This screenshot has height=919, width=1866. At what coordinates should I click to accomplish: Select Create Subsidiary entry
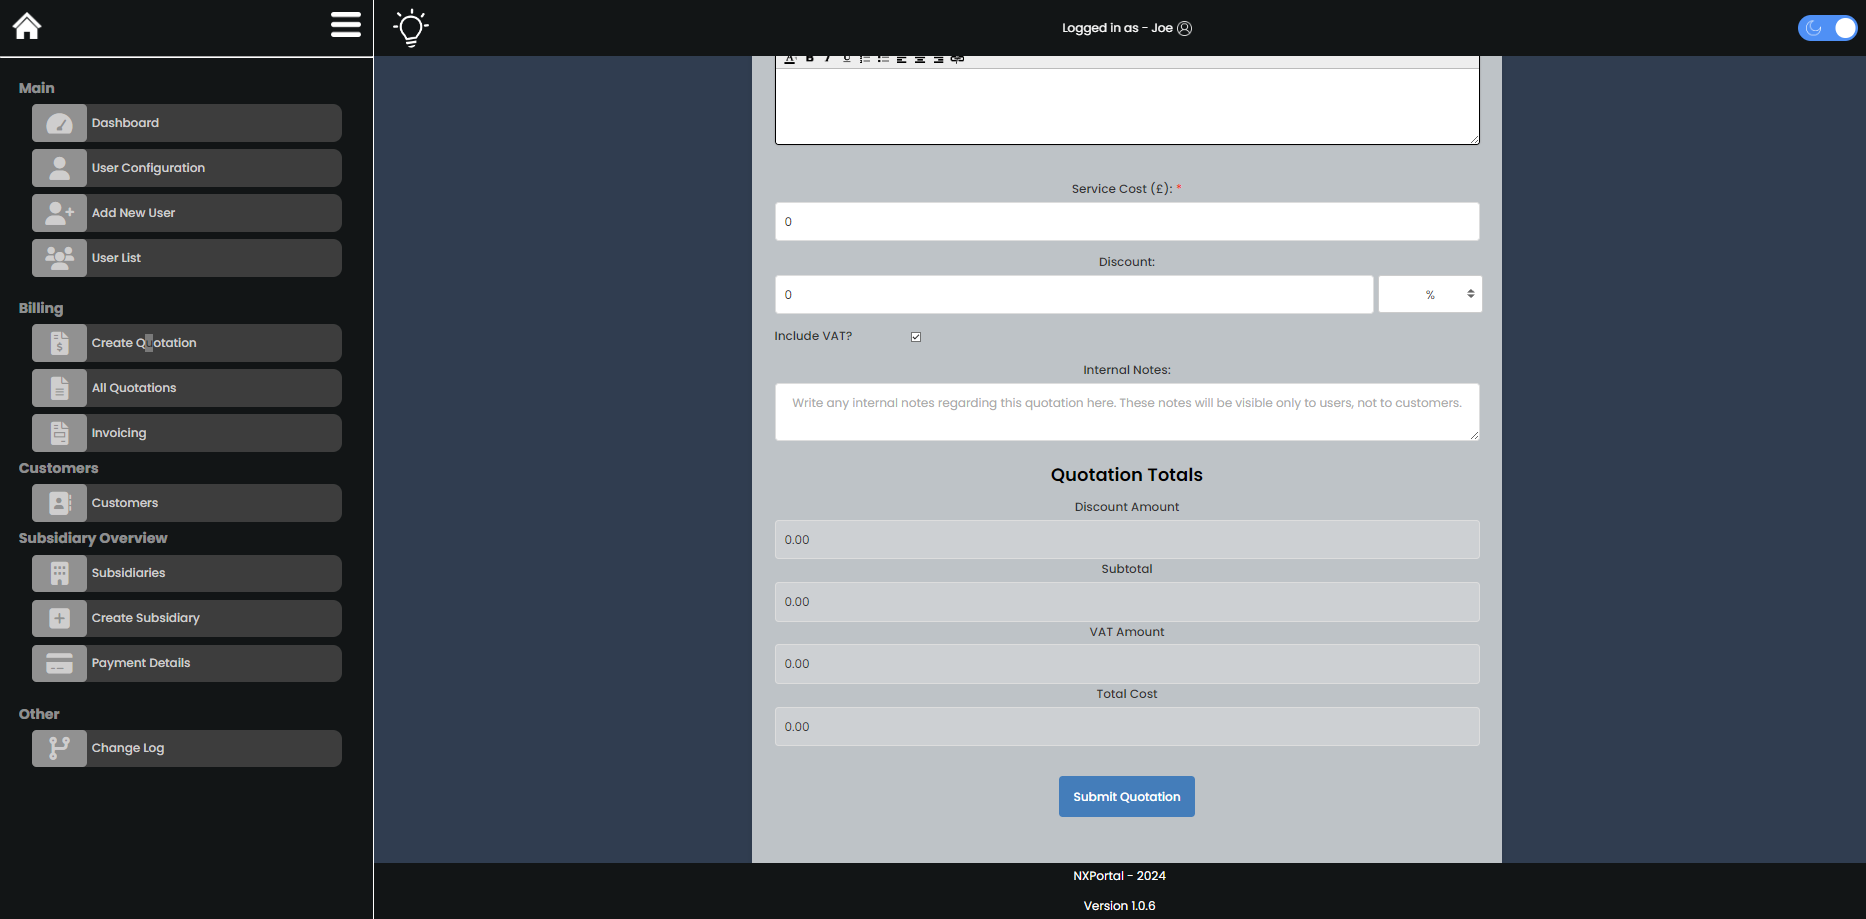(187, 618)
